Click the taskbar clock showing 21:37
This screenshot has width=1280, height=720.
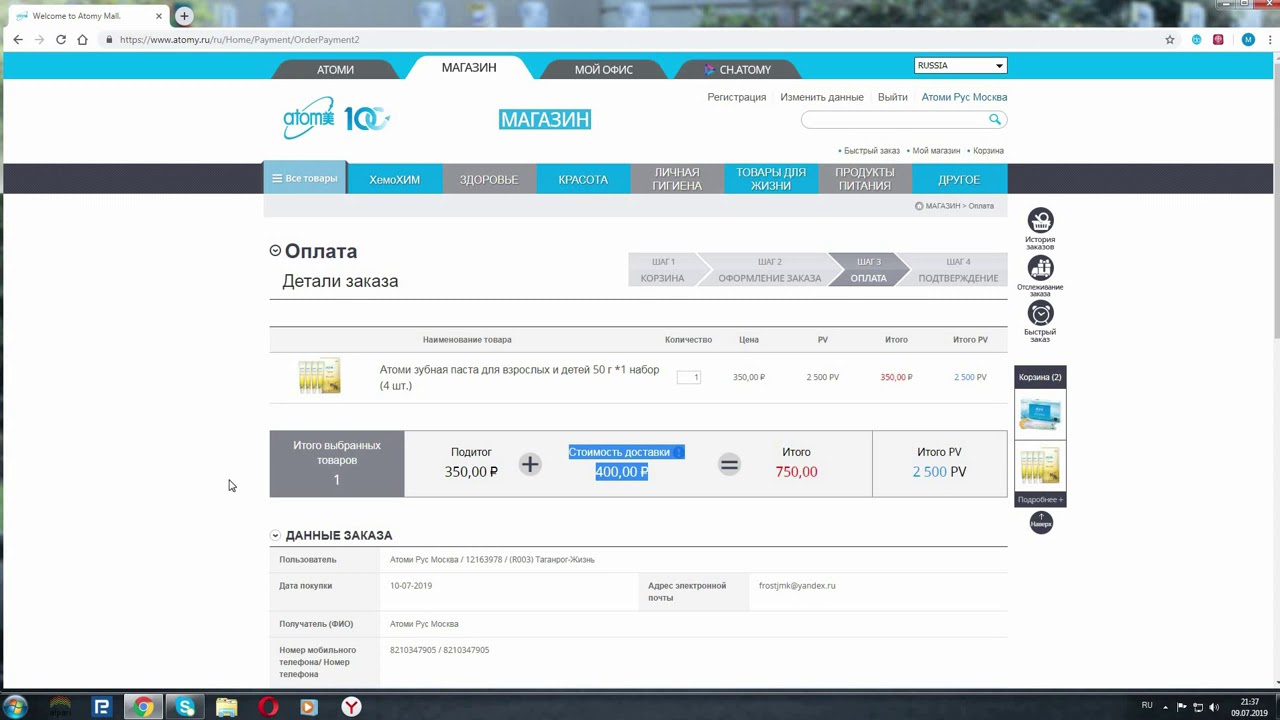(1249, 707)
